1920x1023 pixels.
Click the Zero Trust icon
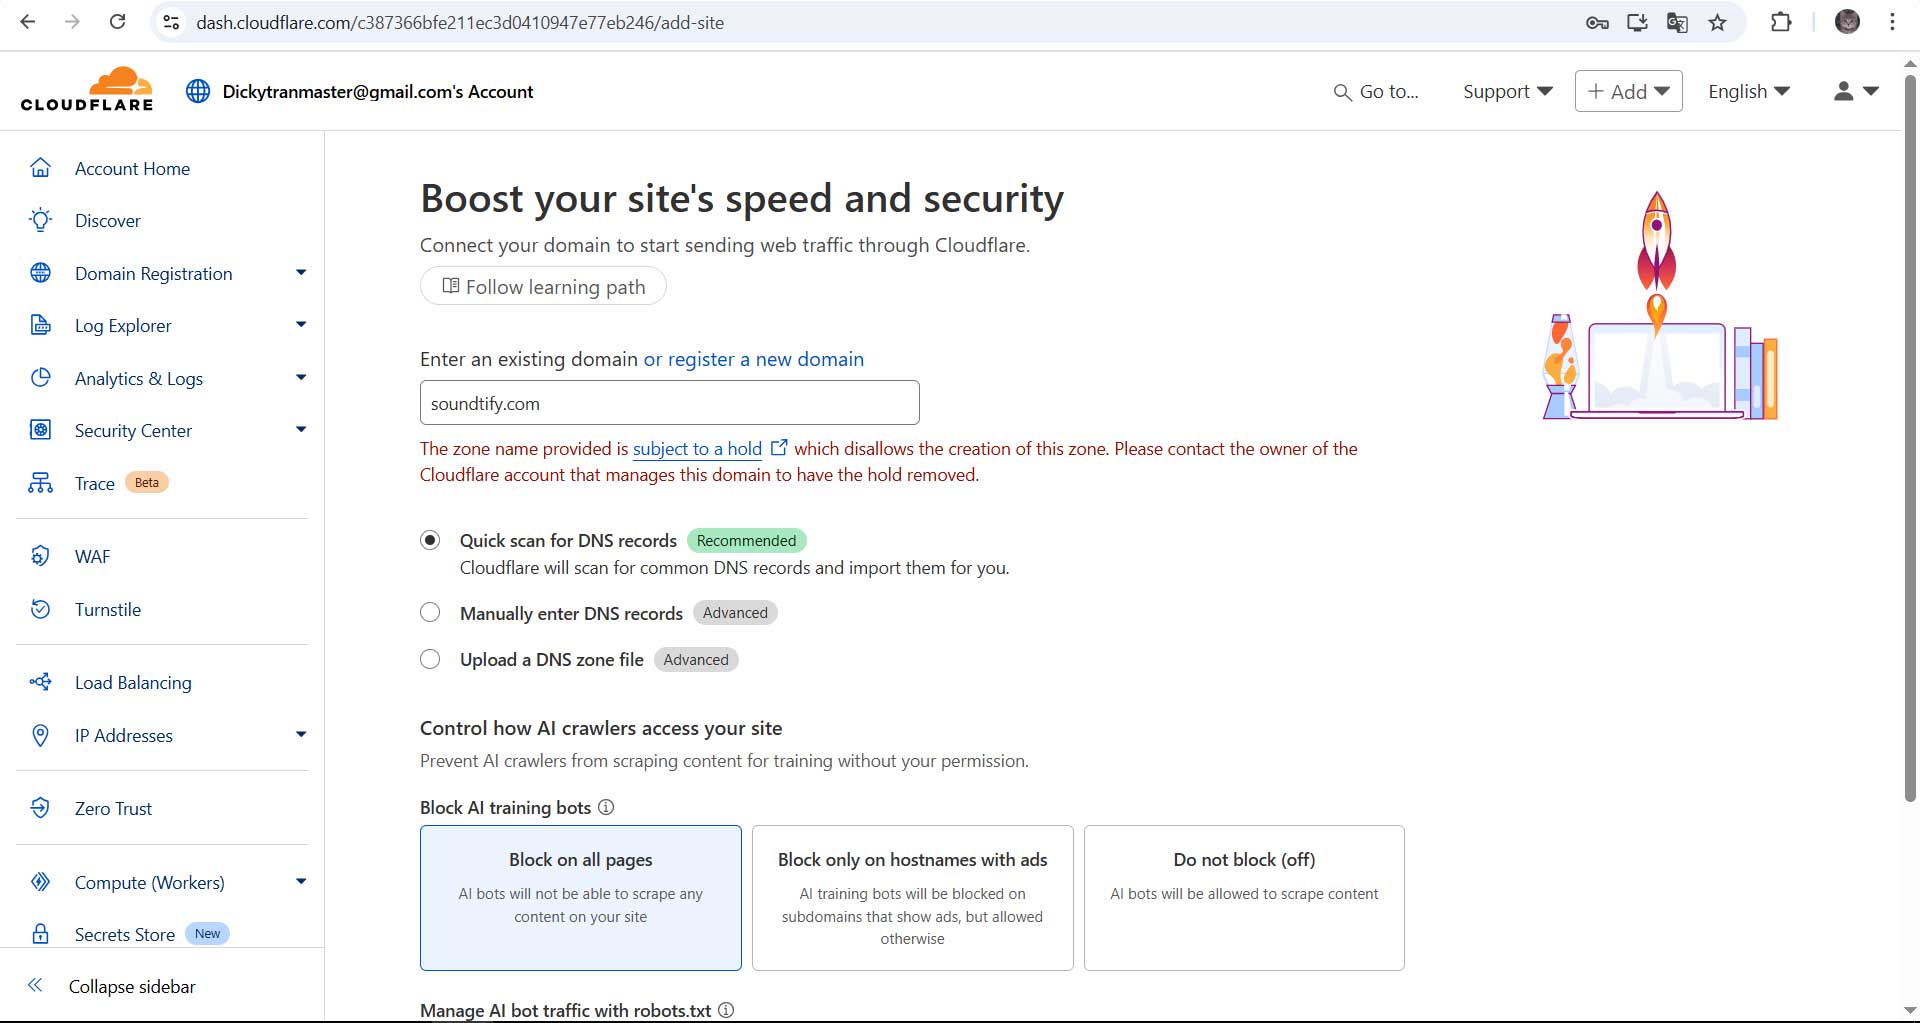tap(40, 808)
